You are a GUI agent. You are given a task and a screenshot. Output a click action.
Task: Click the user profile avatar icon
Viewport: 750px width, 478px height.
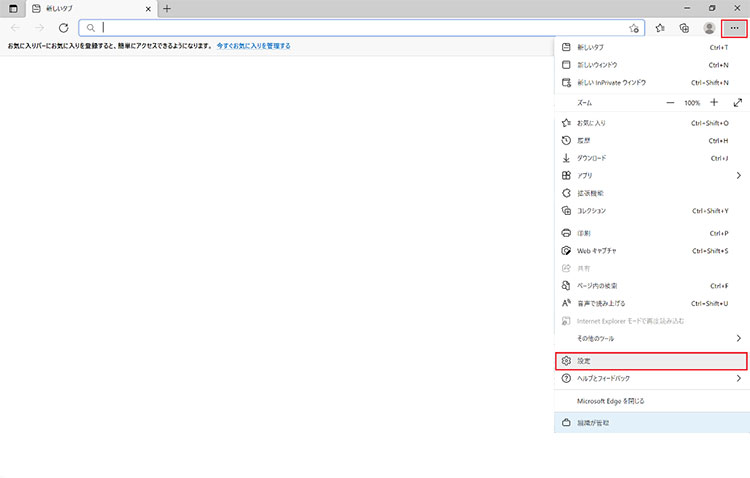coord(709,28)
